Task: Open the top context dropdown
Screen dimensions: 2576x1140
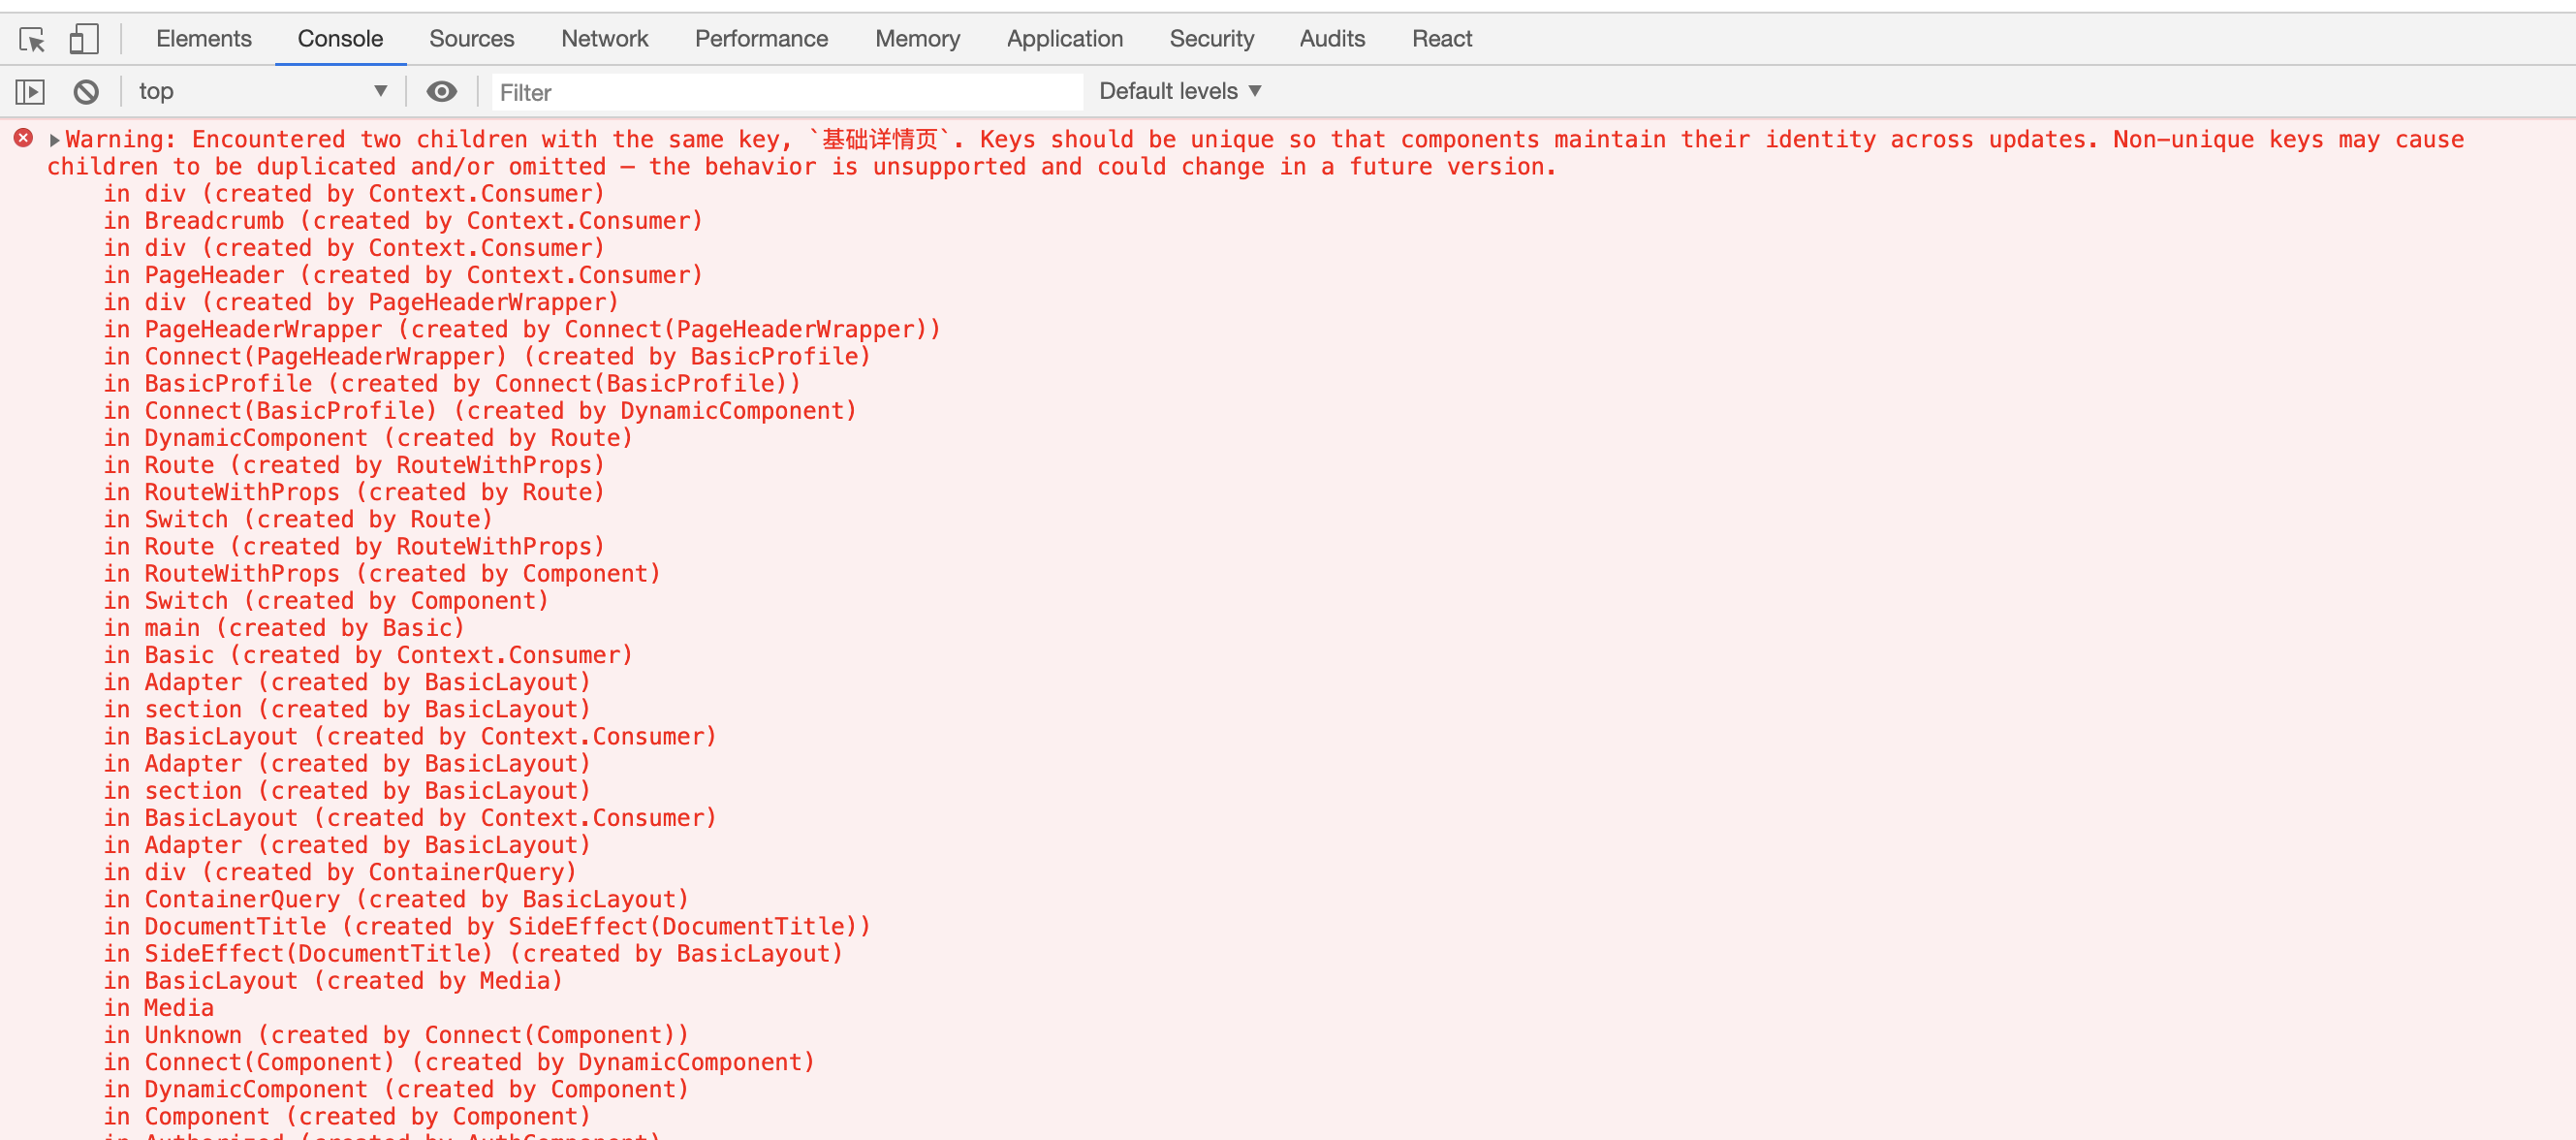Action: 262,92
